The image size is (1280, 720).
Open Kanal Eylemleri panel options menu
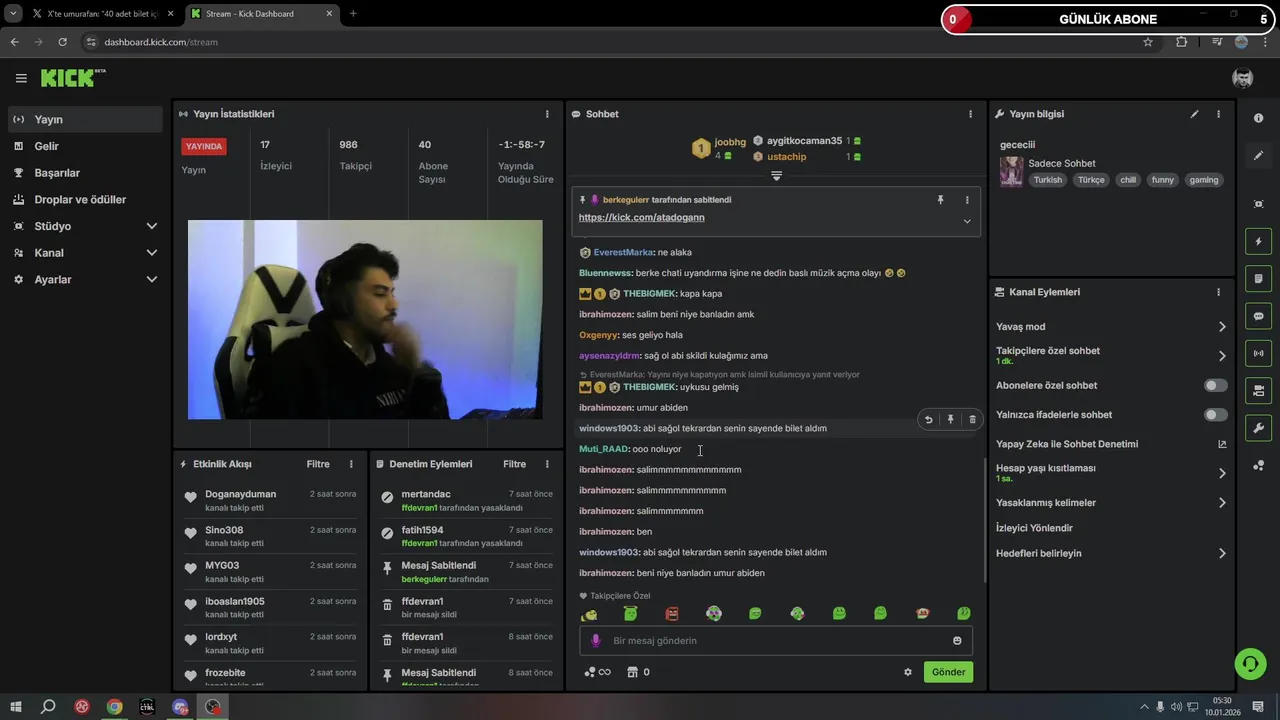(1218, 292)
